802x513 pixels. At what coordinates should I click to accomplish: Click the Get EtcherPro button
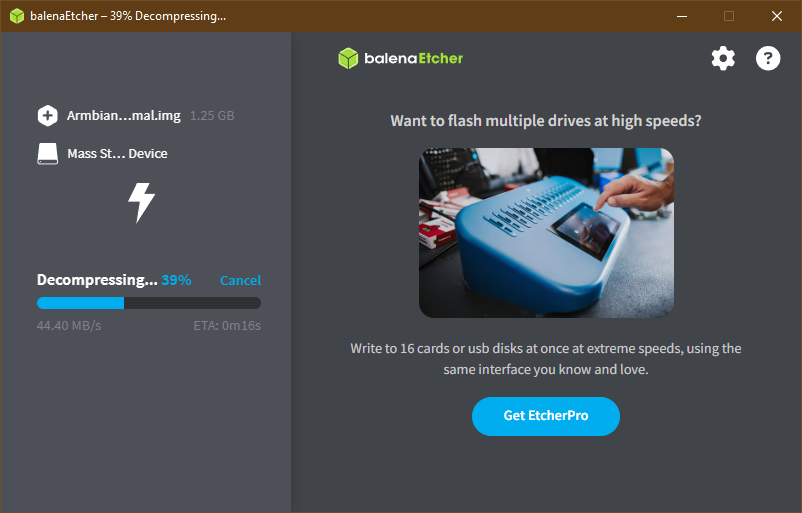546,416
